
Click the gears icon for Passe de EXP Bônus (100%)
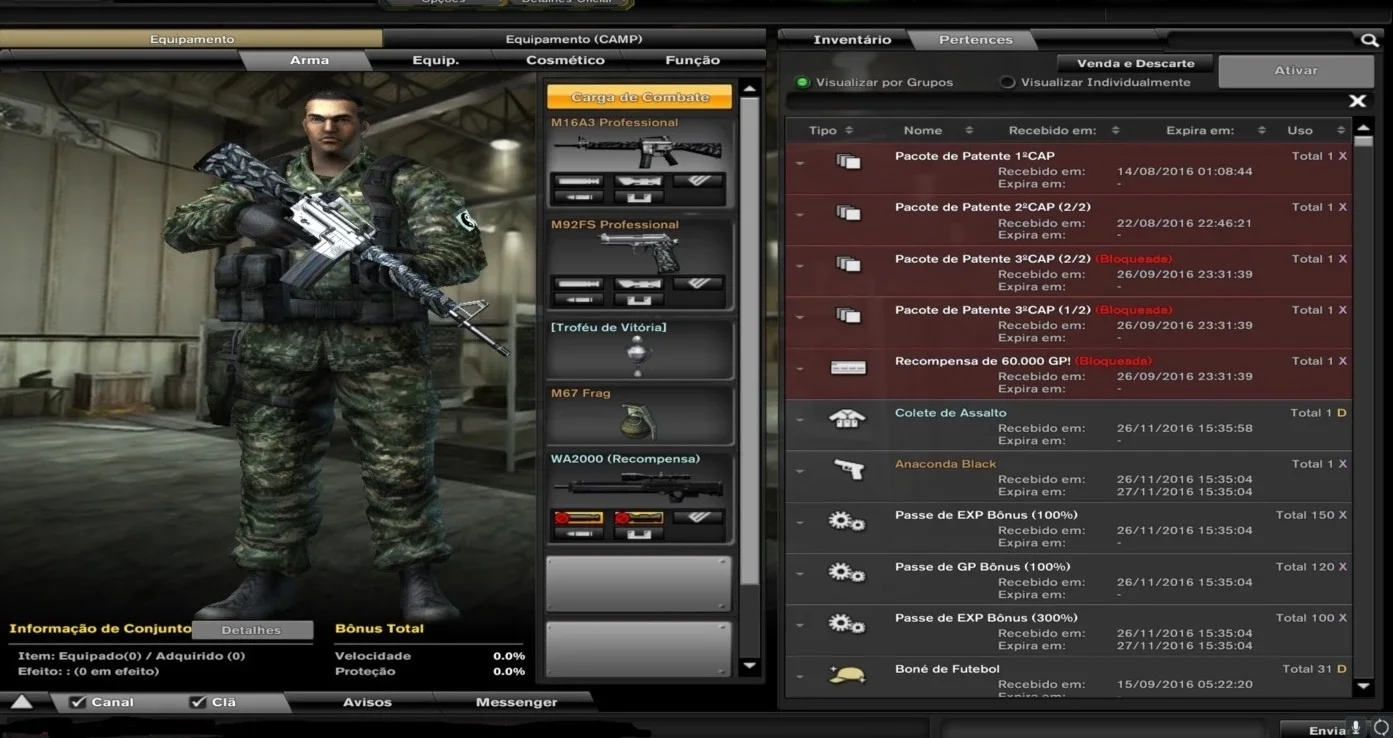847,521
